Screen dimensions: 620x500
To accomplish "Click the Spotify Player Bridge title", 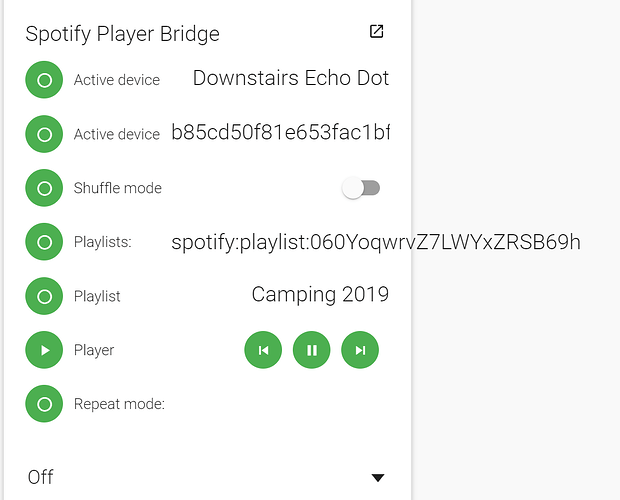I will pyautogui.click(x=122, y=33).
